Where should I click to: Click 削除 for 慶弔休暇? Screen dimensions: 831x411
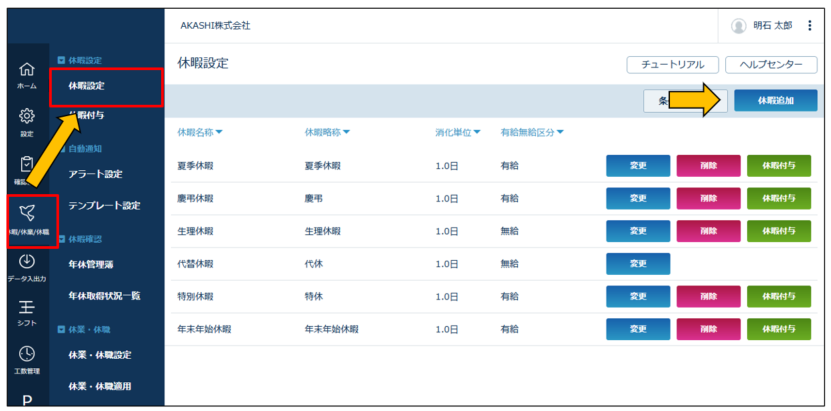click(709, 198)
